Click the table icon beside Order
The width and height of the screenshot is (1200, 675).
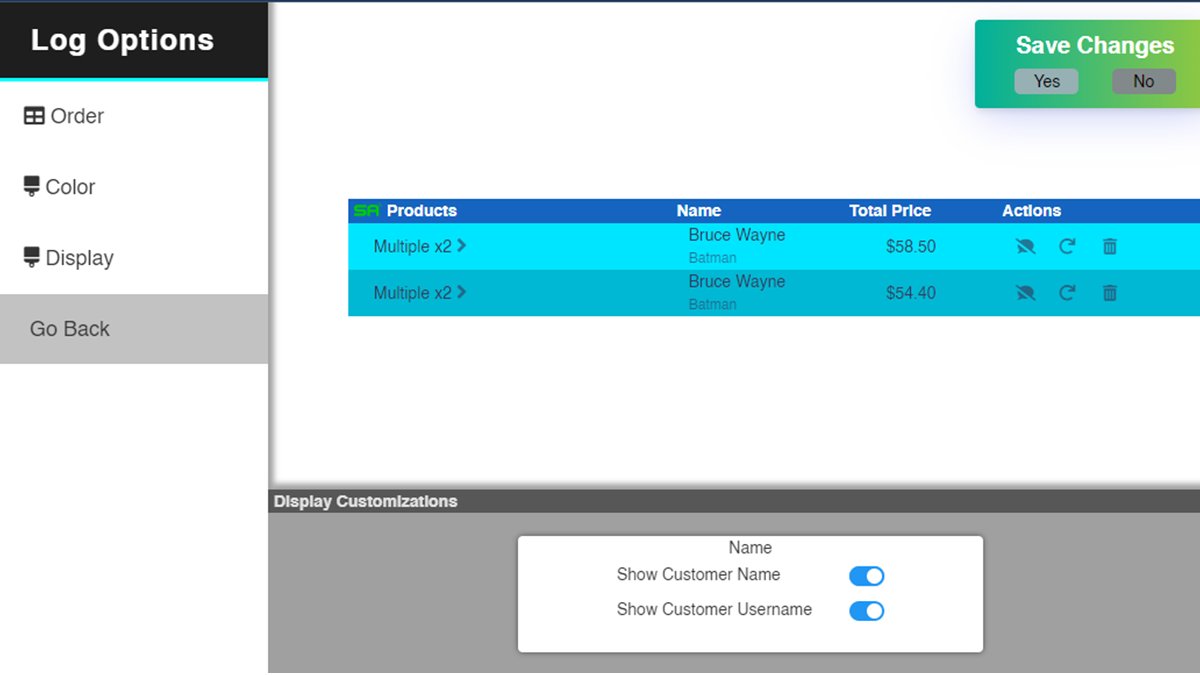tap(34, 116)
